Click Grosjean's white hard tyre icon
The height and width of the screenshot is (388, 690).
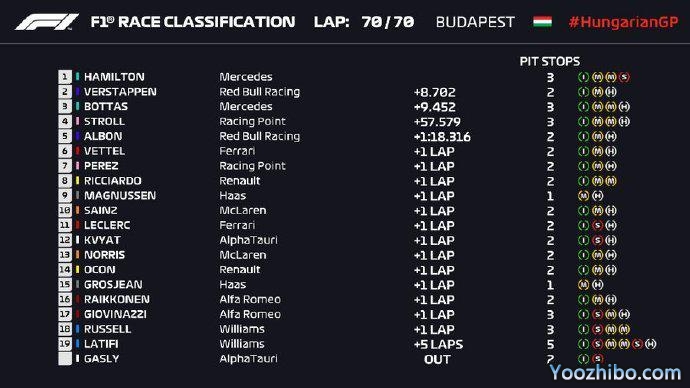(597, 285)
